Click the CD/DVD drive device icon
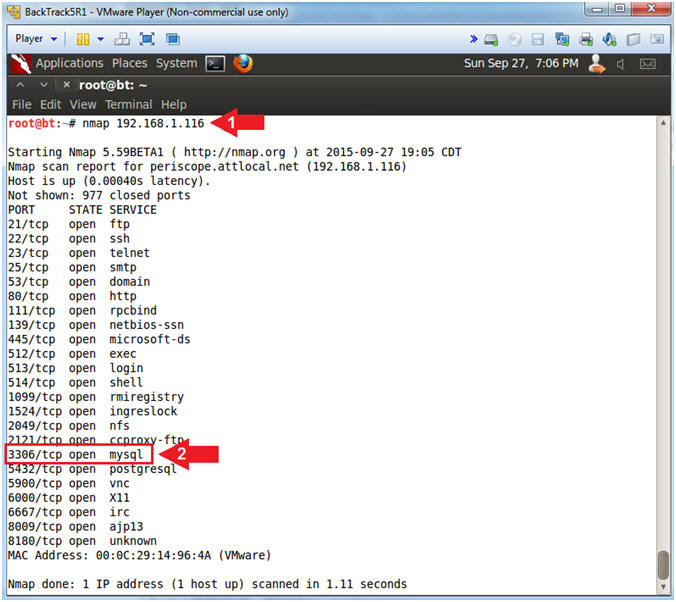Screen dimensions: 676x602 [514, 40]
